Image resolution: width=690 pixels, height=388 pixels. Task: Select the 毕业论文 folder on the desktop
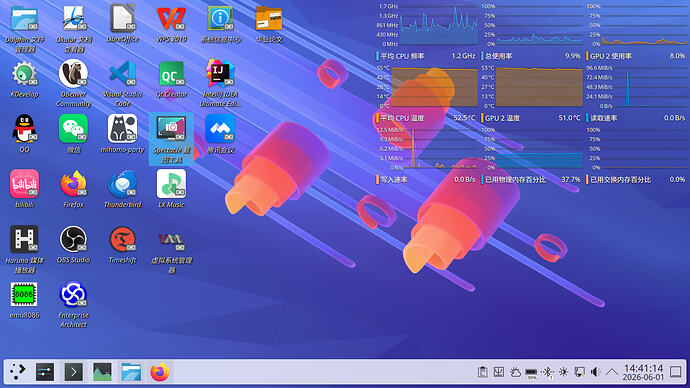pyautogui.click(x=269, y=19)
